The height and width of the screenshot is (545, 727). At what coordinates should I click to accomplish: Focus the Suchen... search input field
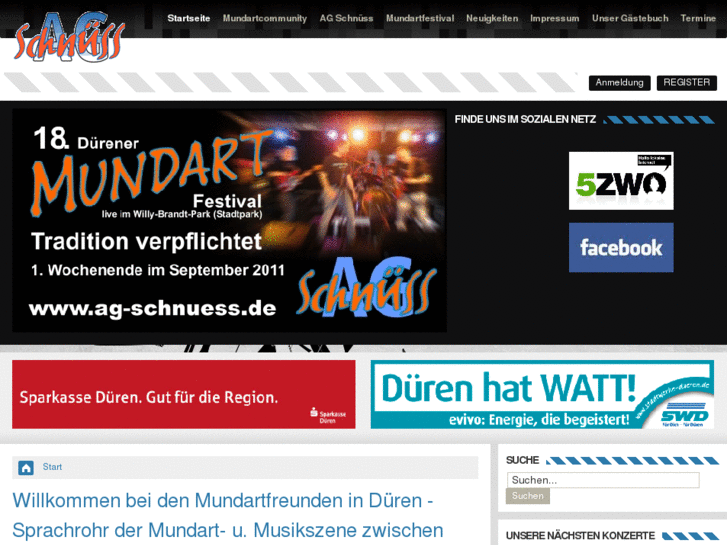(603, 480)
